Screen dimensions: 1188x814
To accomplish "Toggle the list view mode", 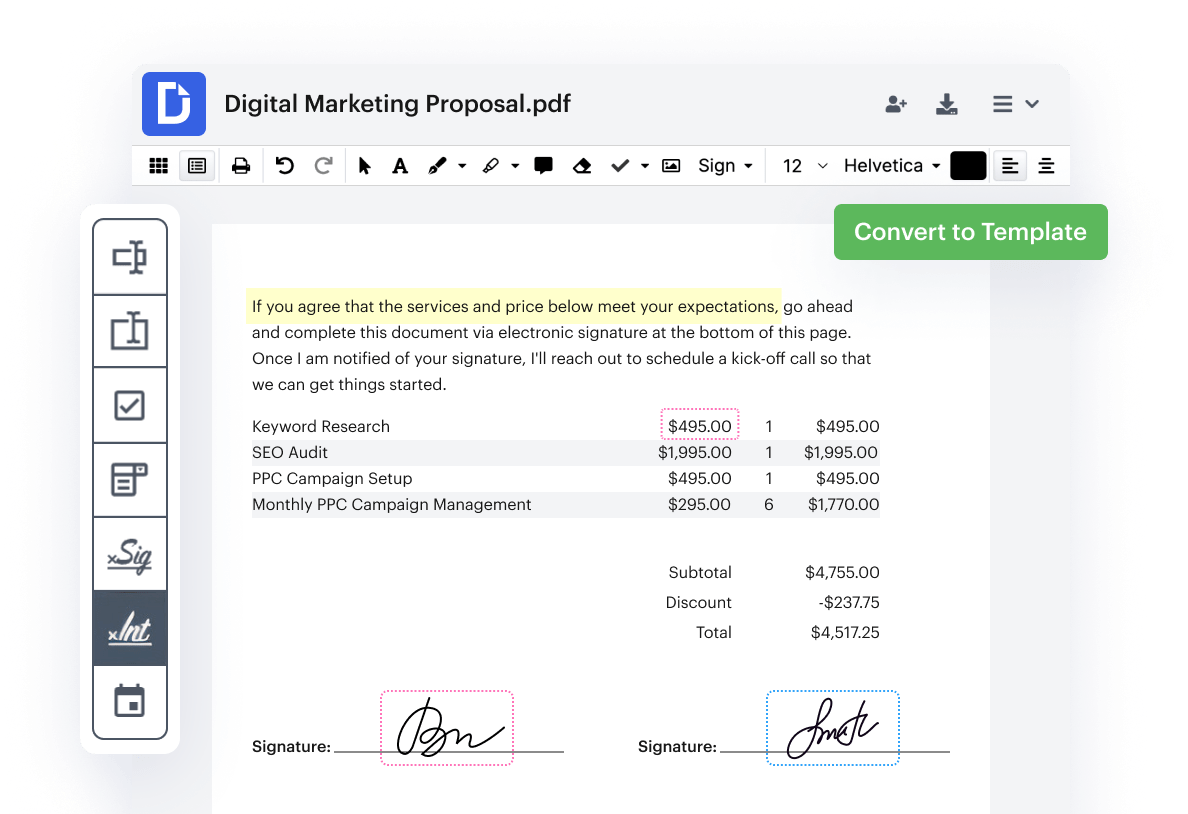I will [197, 166].
